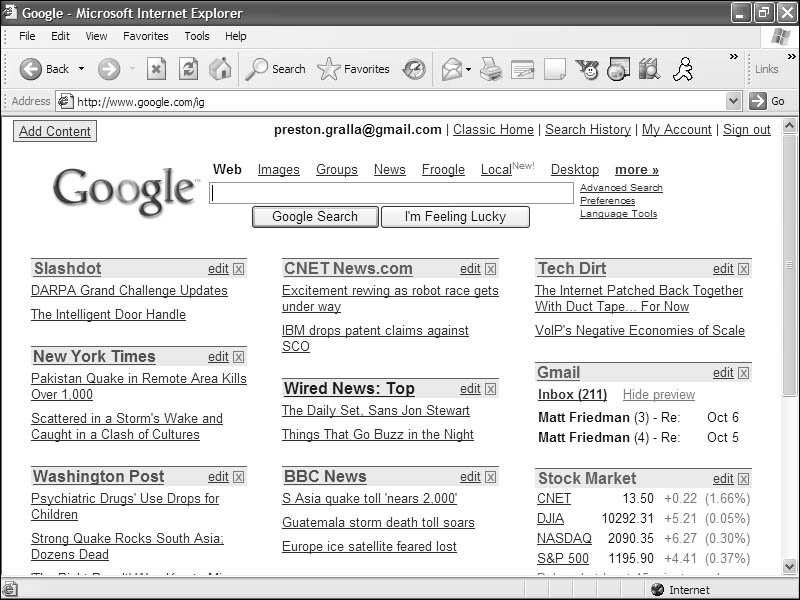Open the Mail button dropdown arrow

coord(468,69)
